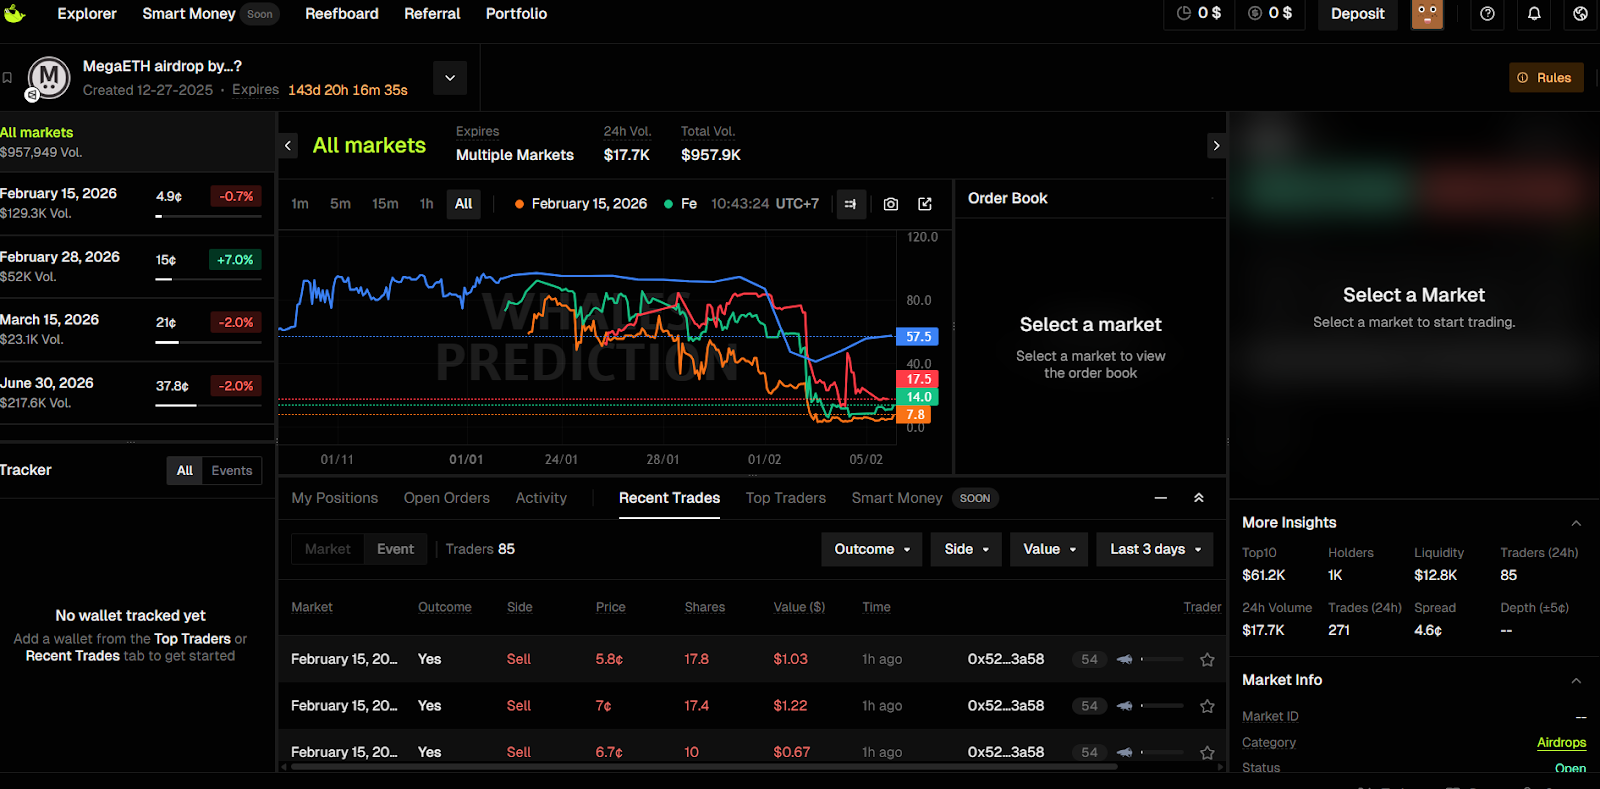Viewport: 1600px width, 789px height.
Task: Open the help question mark icon
Action: point(1487,14)
